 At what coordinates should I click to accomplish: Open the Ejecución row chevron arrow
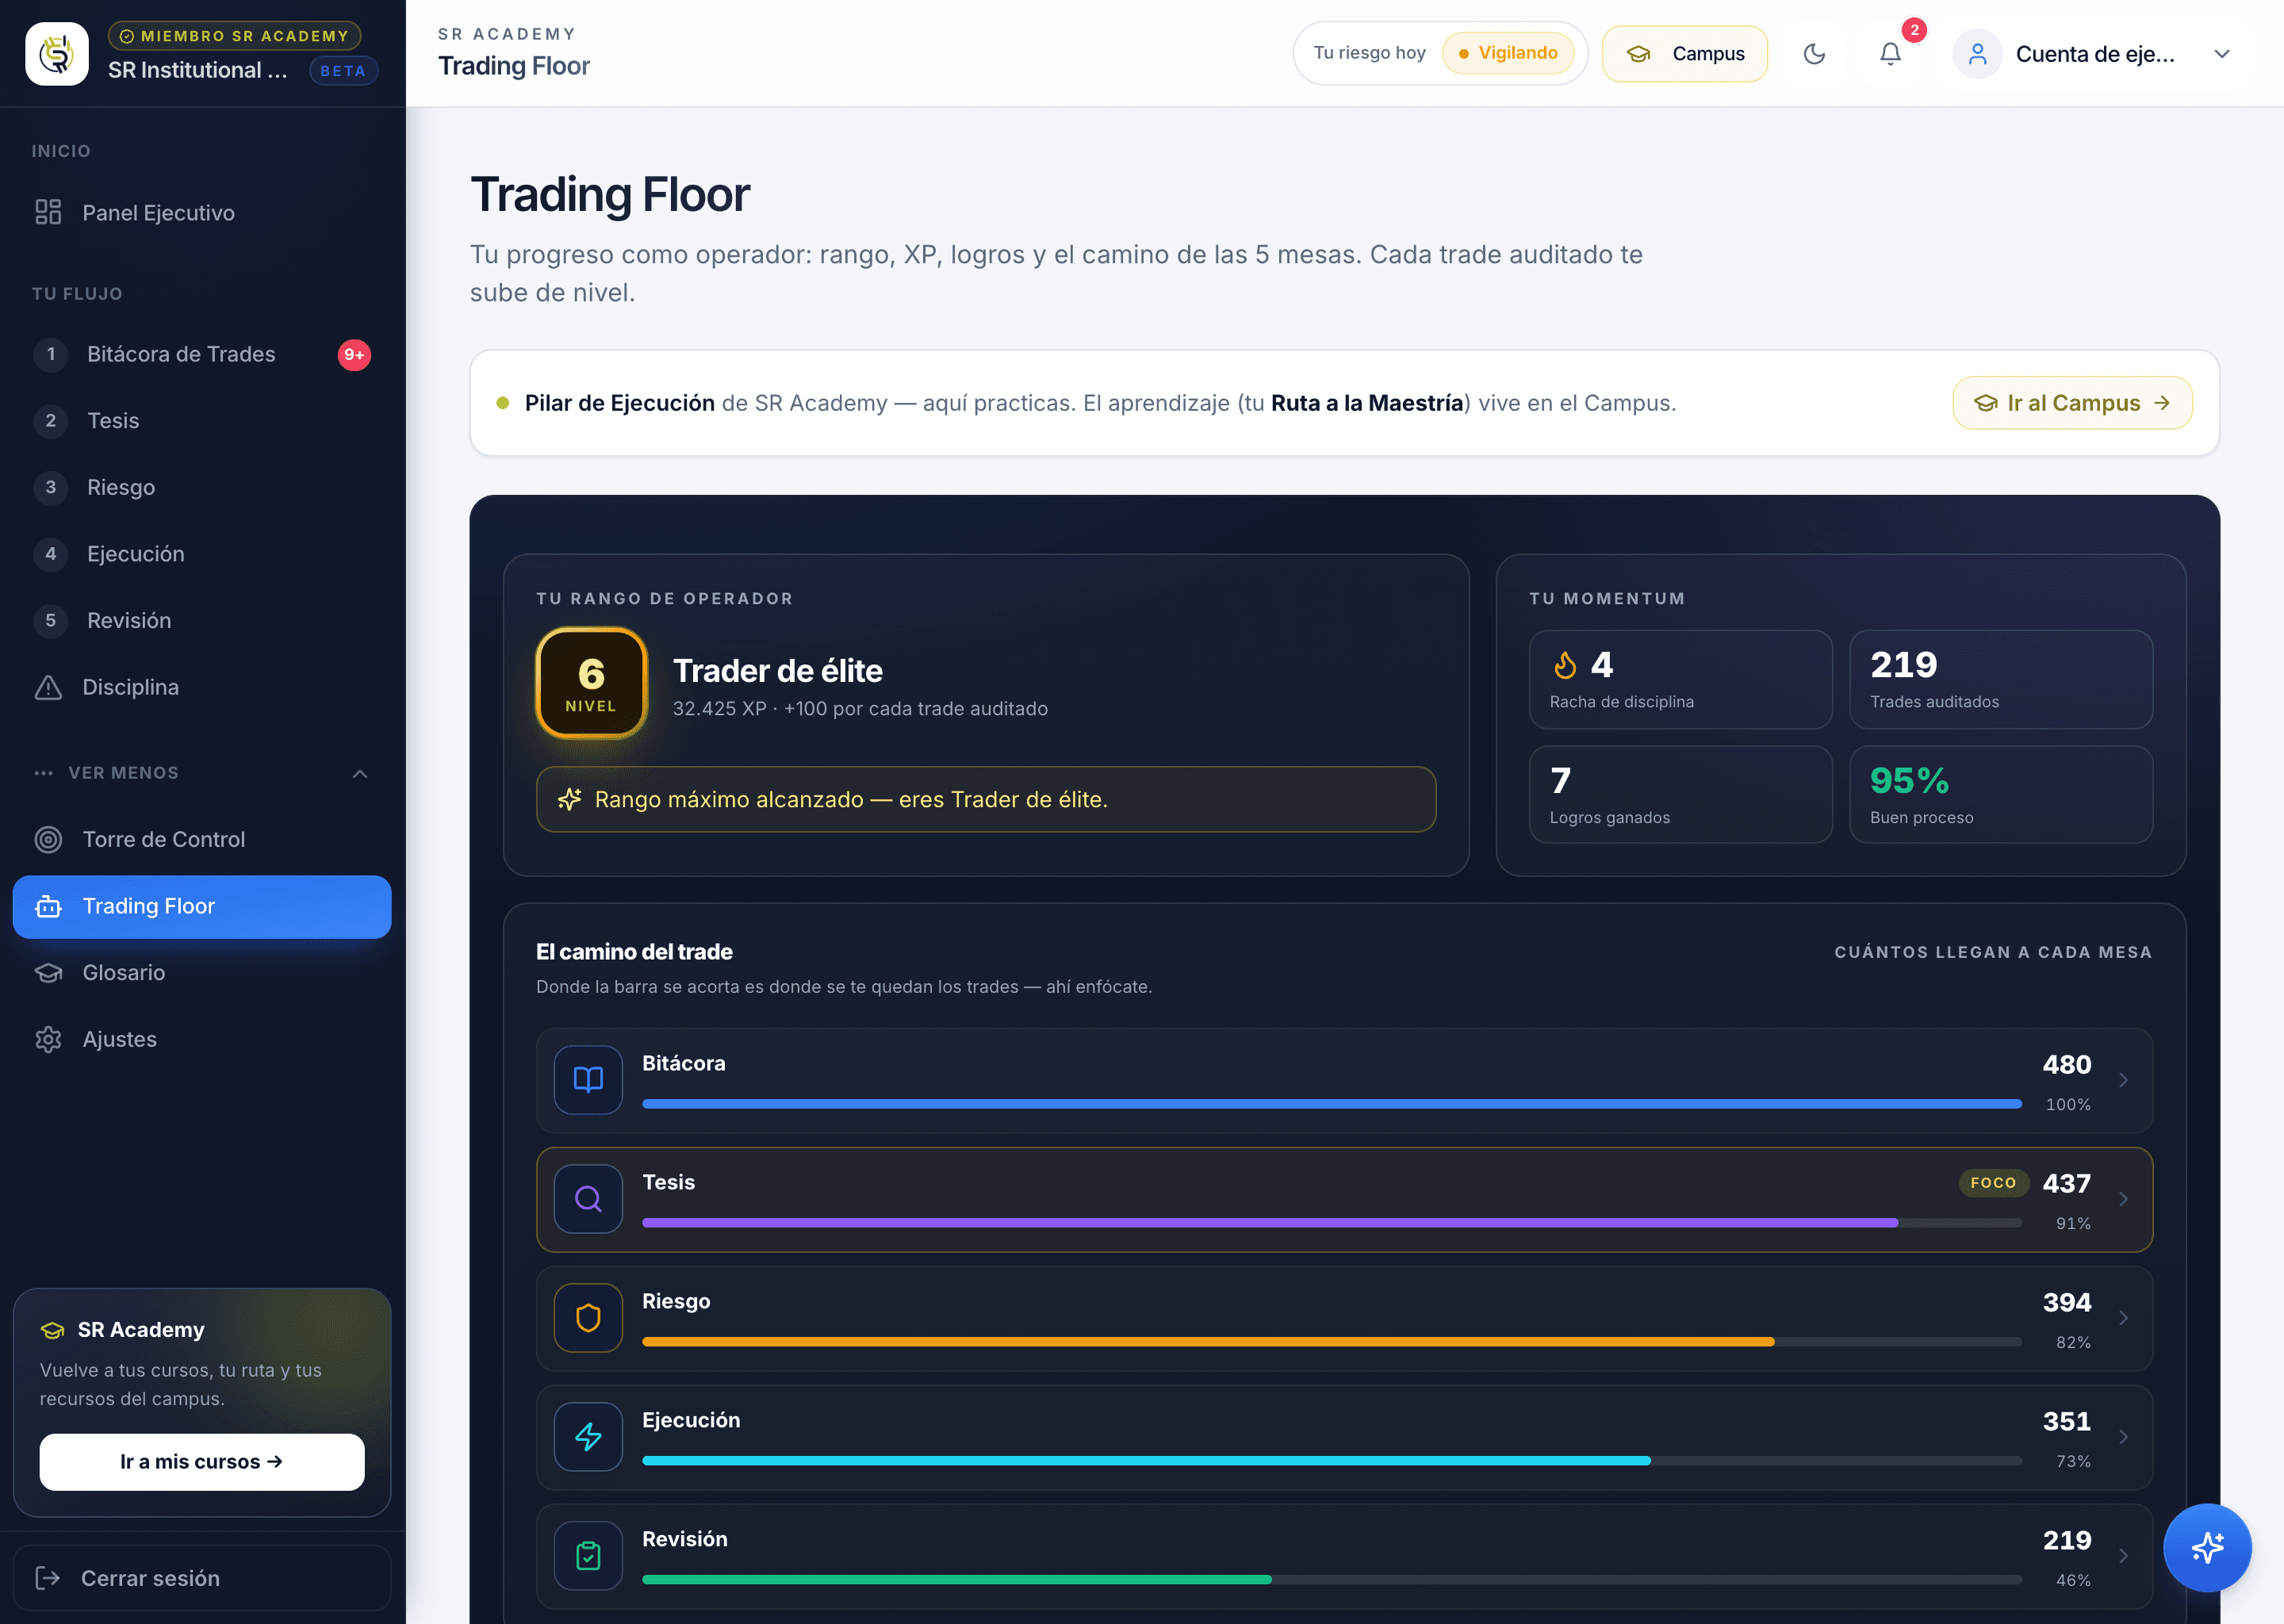point(2123,1437)
